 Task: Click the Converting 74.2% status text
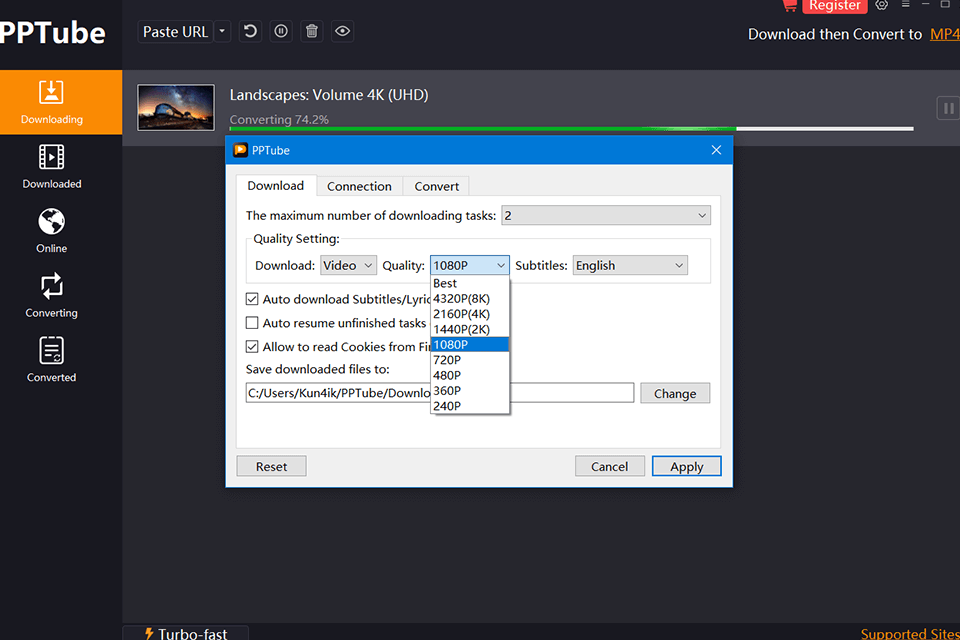[279, 119]
